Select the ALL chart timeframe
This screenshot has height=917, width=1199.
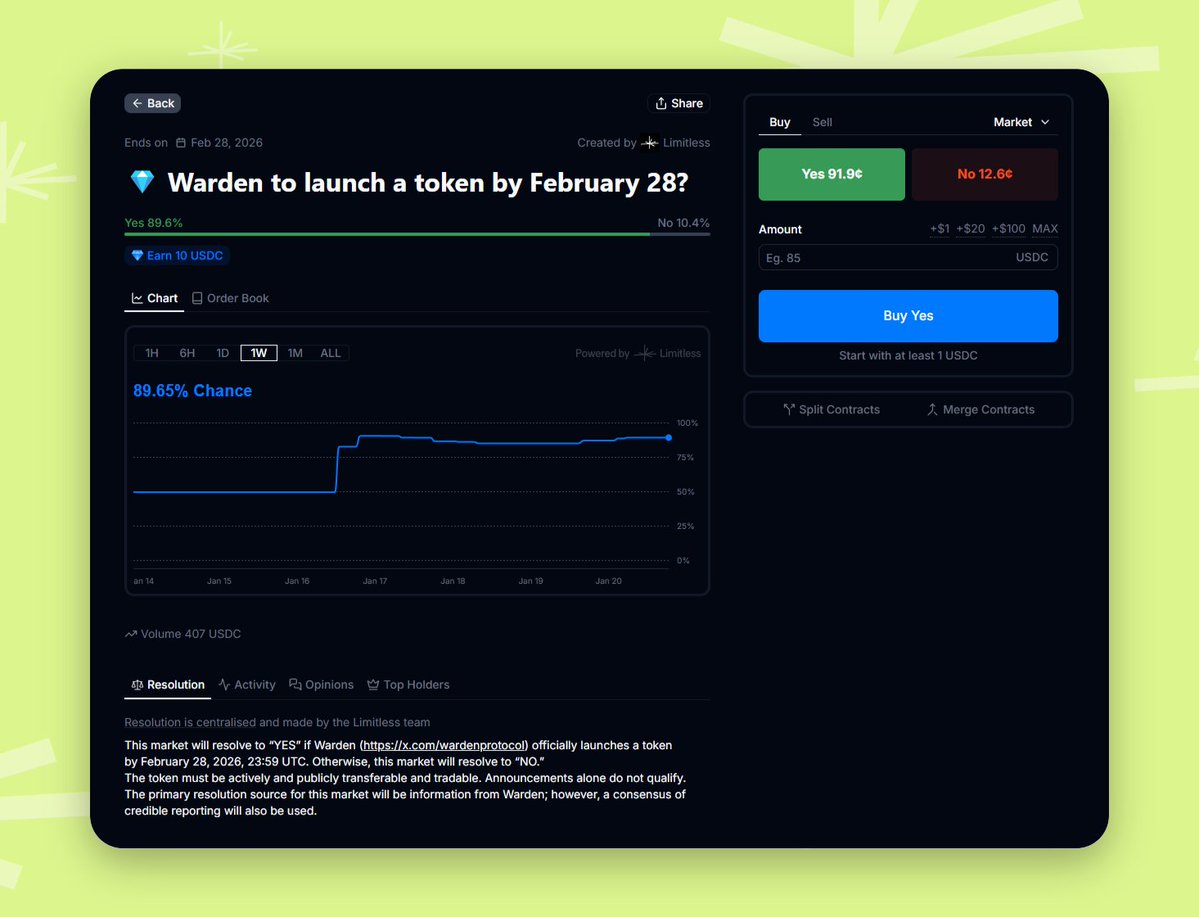click(330, 353)
